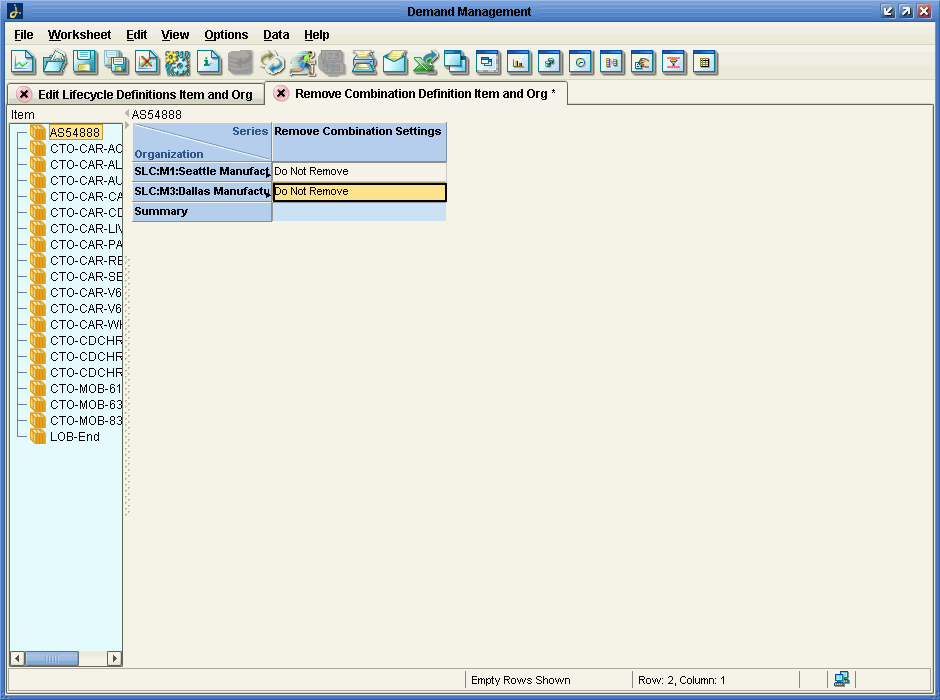
Task: Select the CTO-CAR-LIV item in the tree
Action: click(86, 228)
